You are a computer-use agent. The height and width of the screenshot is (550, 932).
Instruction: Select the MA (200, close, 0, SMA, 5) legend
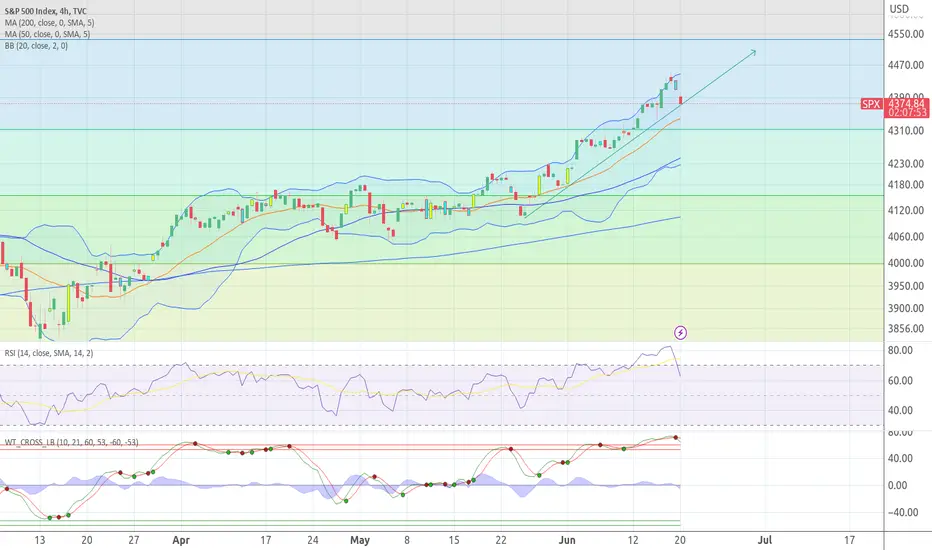49,23
